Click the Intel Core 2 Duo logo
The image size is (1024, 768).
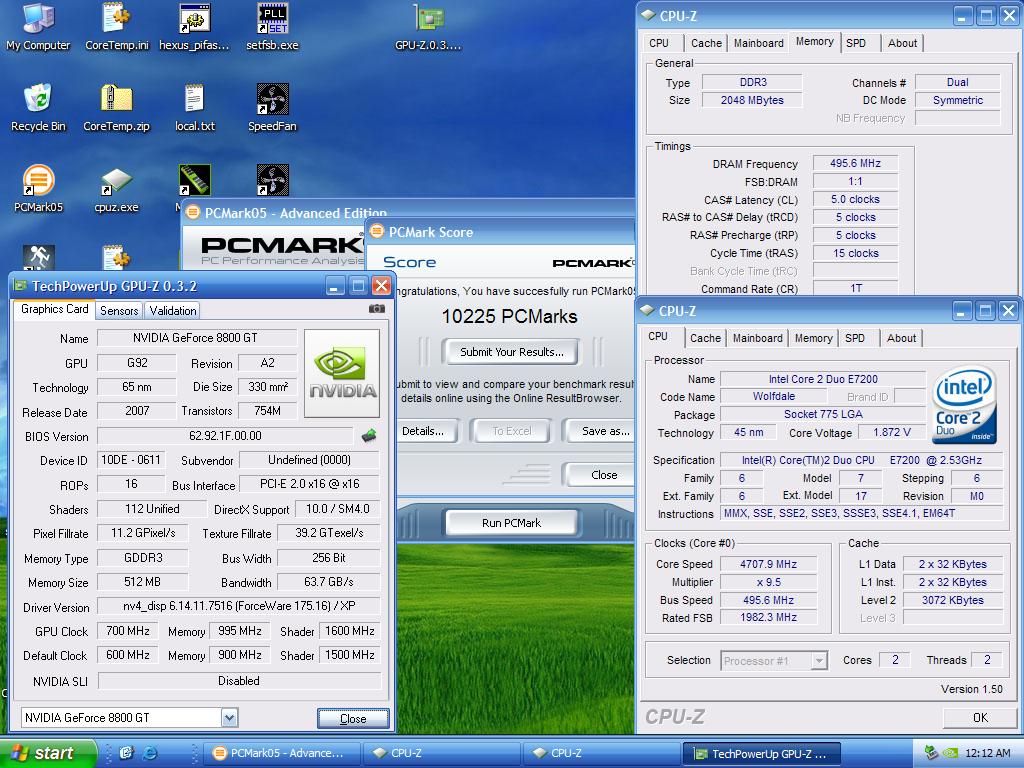[x=965, y=404]
